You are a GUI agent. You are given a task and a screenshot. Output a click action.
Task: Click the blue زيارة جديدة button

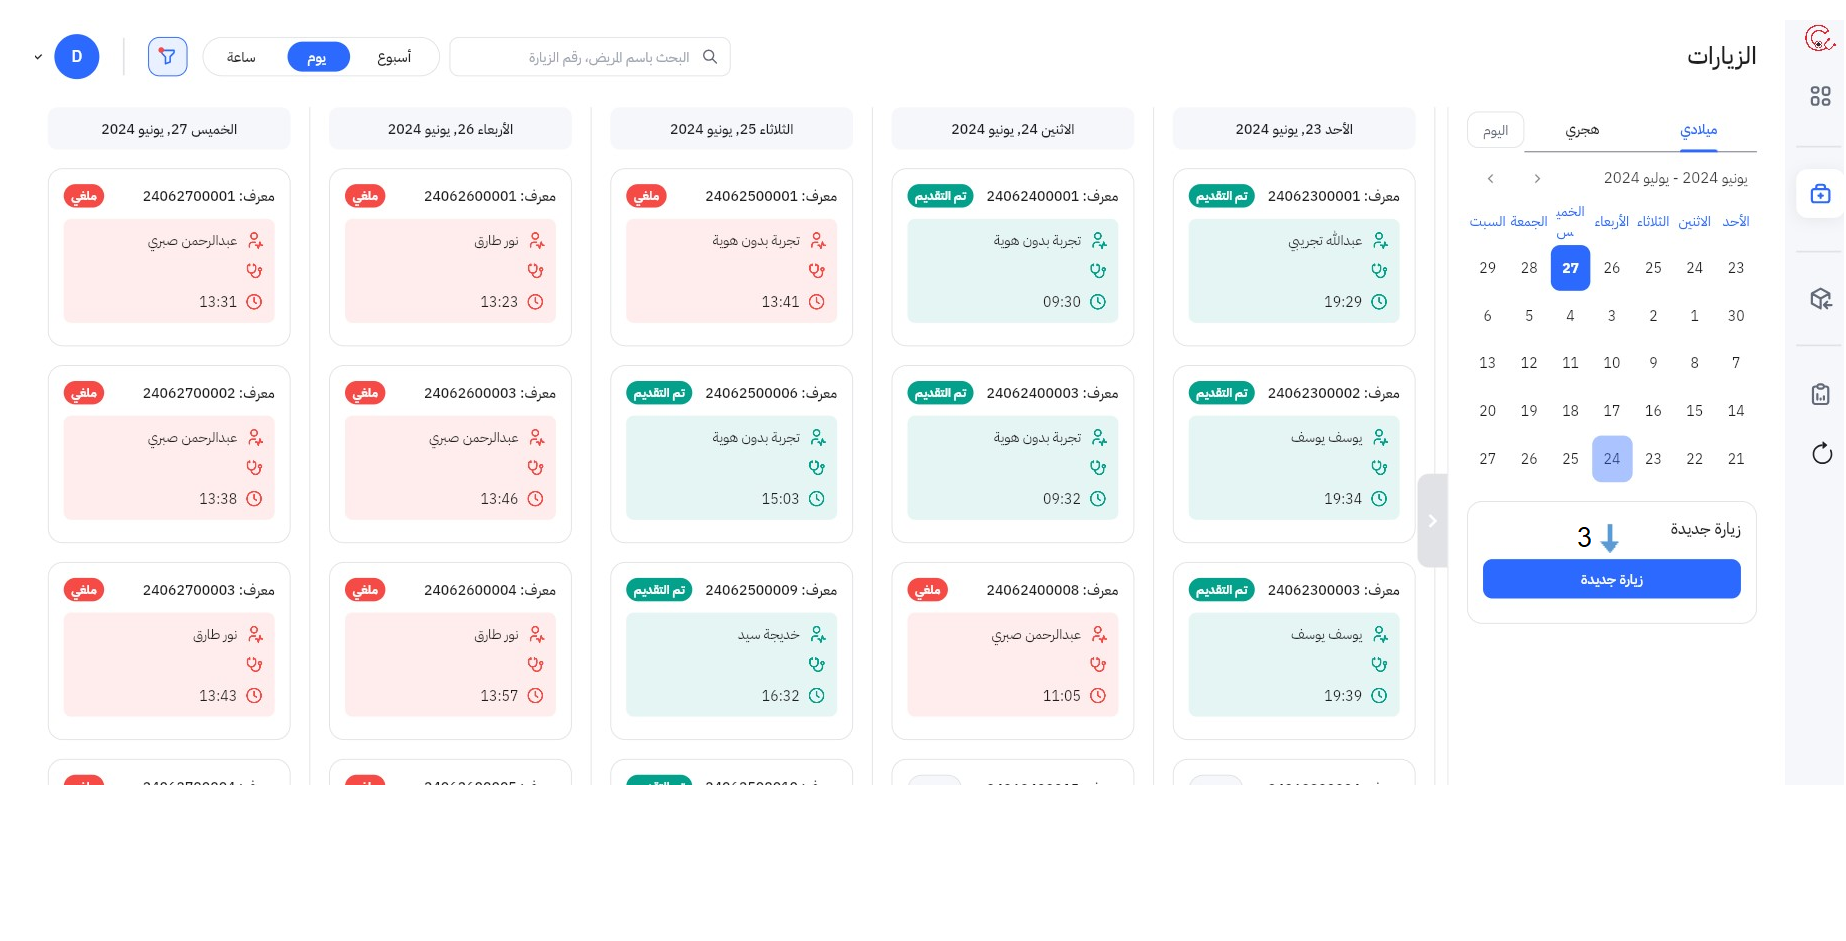tap(1611, 579)
